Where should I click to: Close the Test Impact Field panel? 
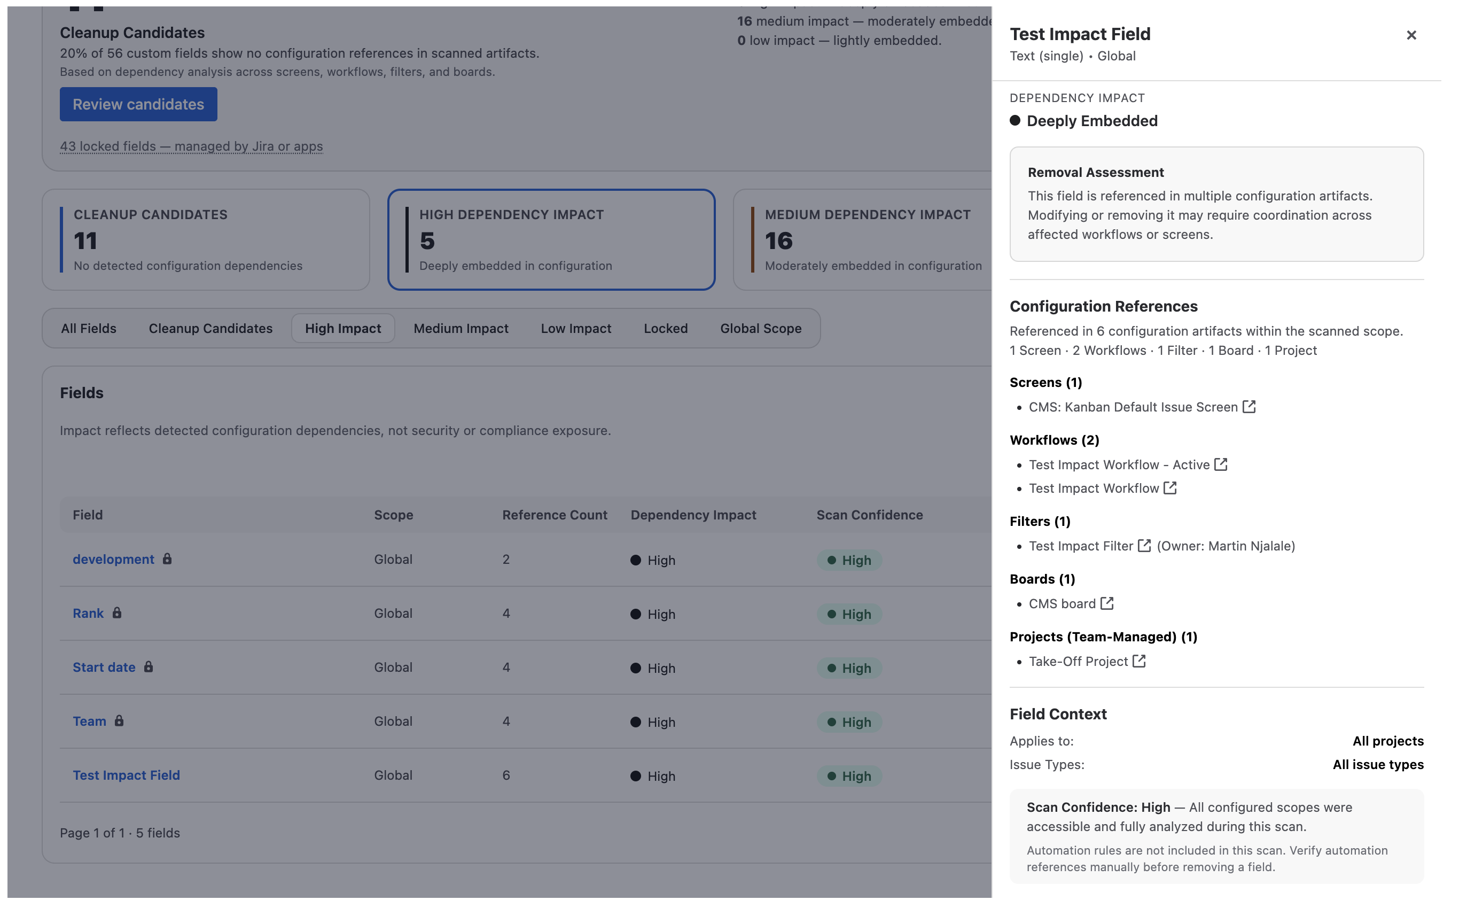[1411, 35]
